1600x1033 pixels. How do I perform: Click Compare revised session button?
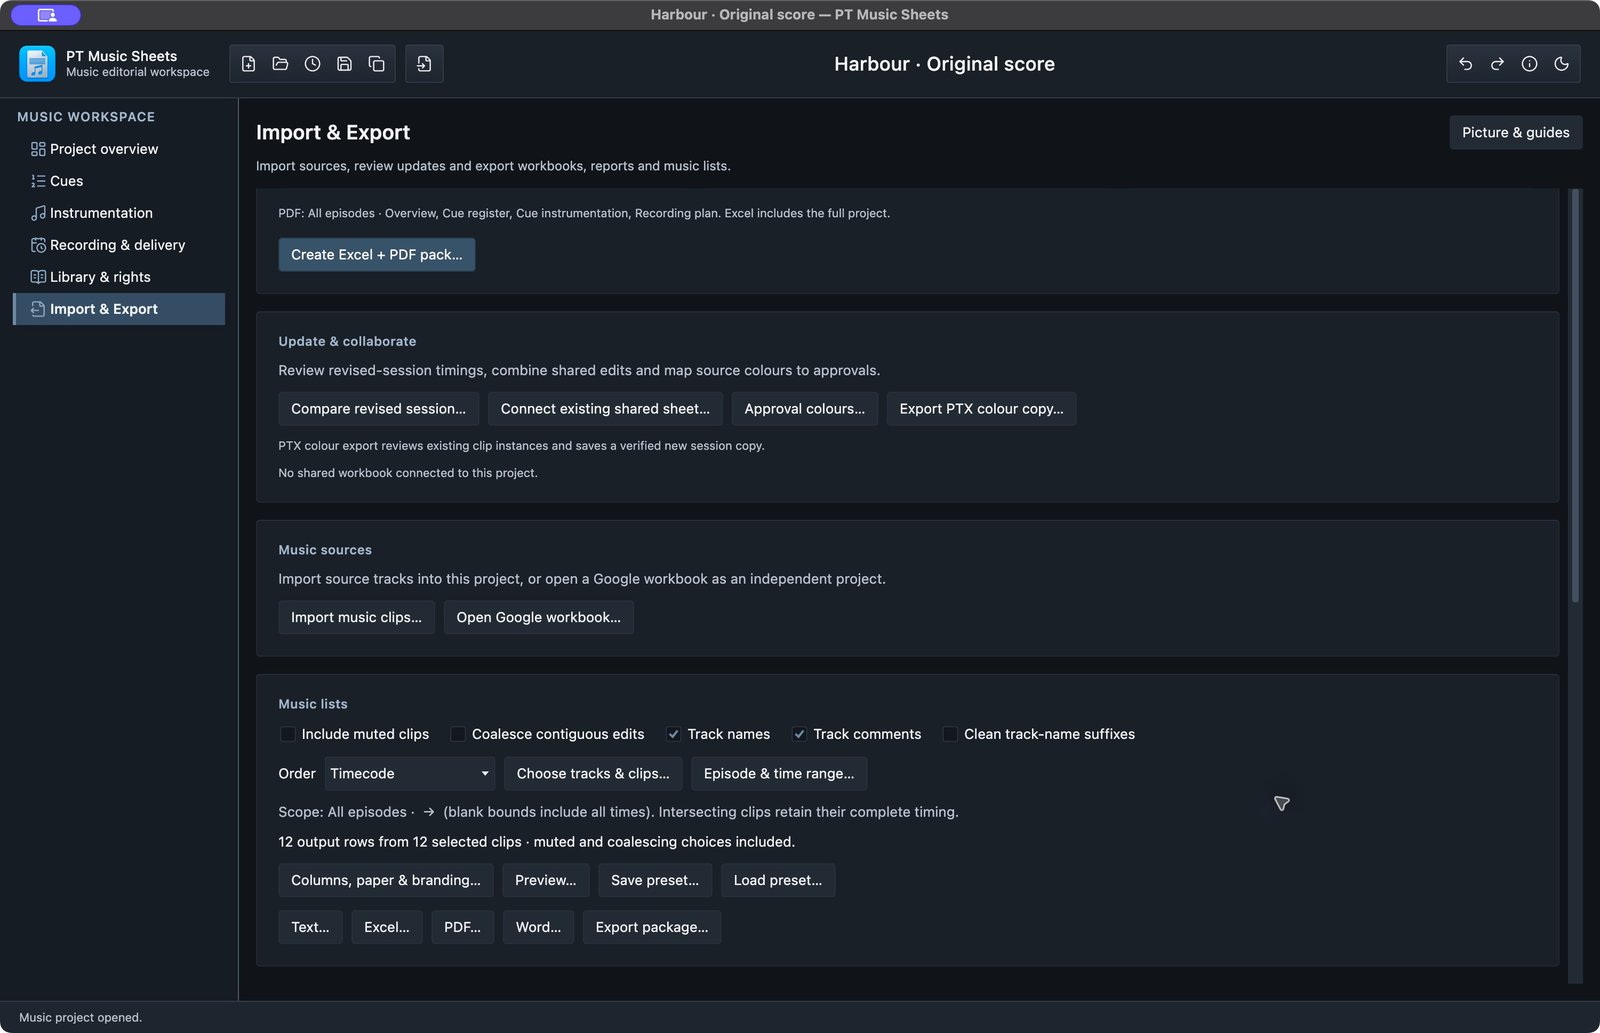379,409
